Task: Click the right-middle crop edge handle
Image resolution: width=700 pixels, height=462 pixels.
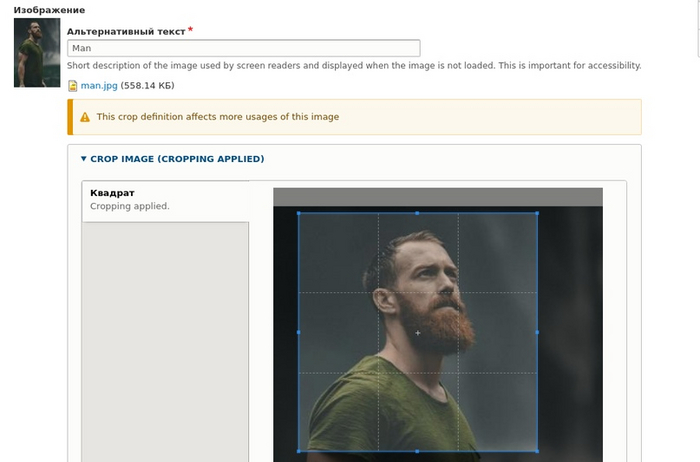Action: point(537,332)
